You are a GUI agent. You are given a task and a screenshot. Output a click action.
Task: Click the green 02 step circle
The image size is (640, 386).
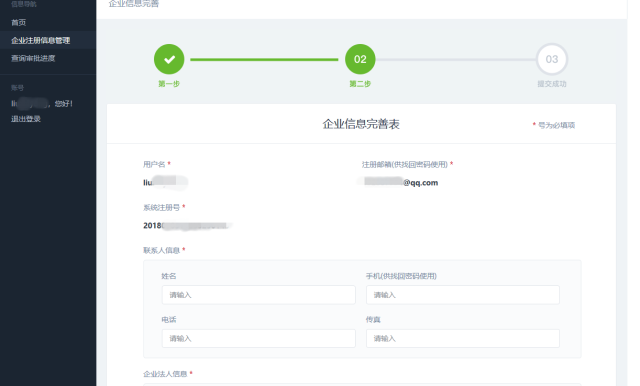click(x=360, y=59)
